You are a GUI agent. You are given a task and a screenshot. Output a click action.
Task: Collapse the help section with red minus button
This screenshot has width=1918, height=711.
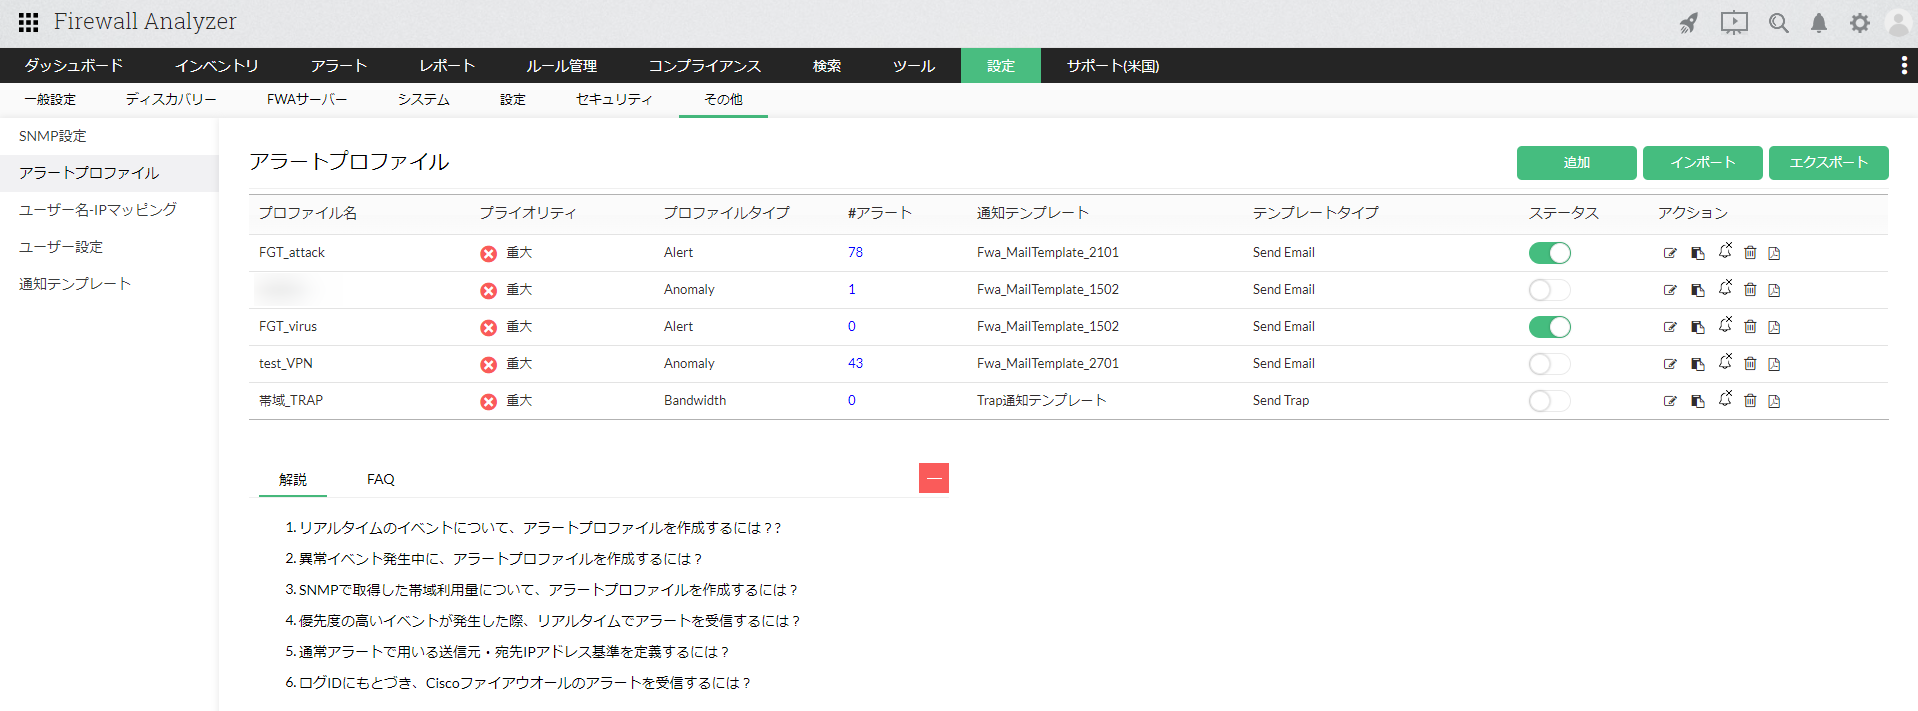point(933,478)
